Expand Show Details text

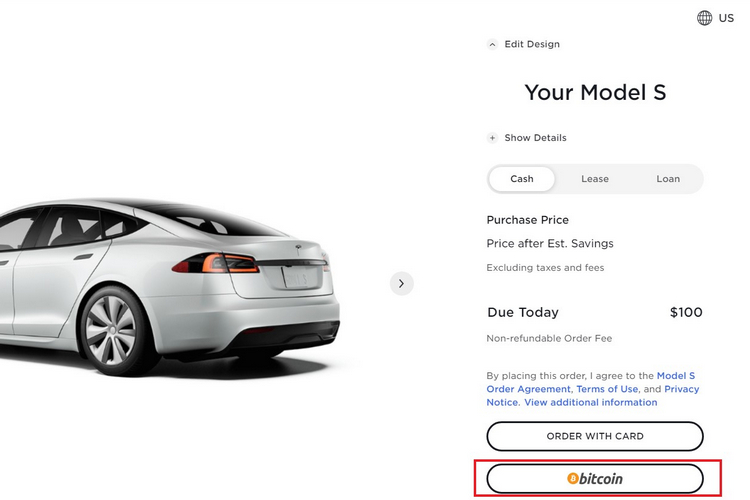click(x=535, y=138)
